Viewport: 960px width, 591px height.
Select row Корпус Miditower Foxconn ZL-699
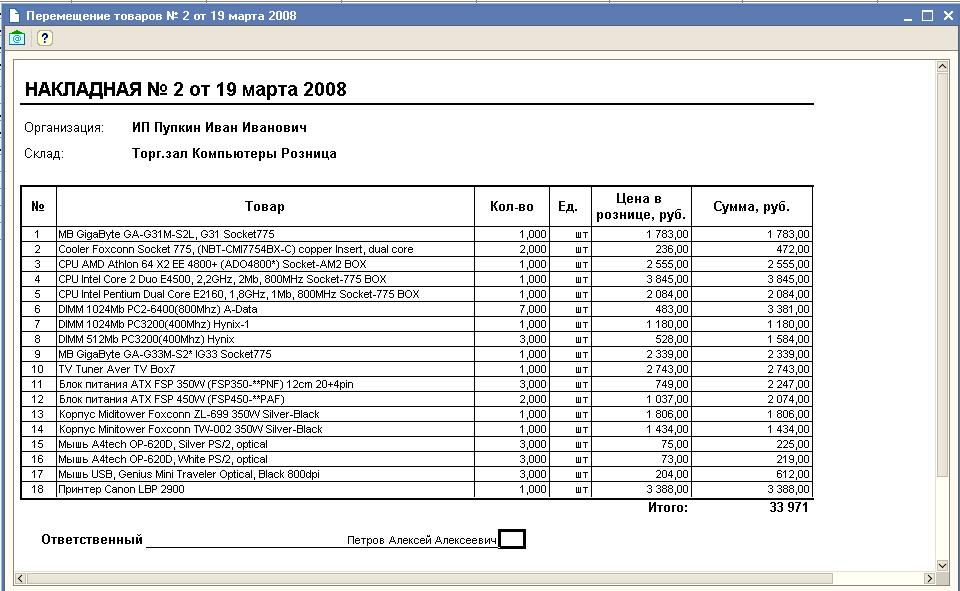click(x=416, y=414)
